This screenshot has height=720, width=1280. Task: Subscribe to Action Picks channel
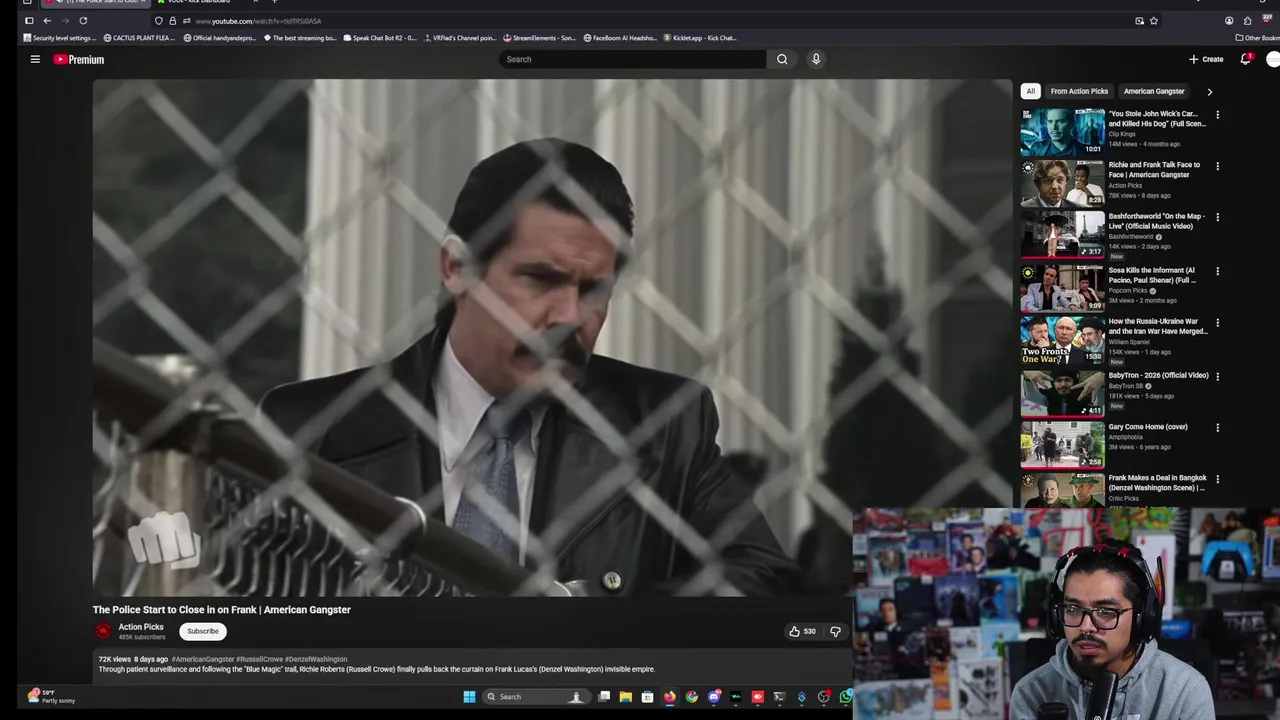(x=203, y=631)
